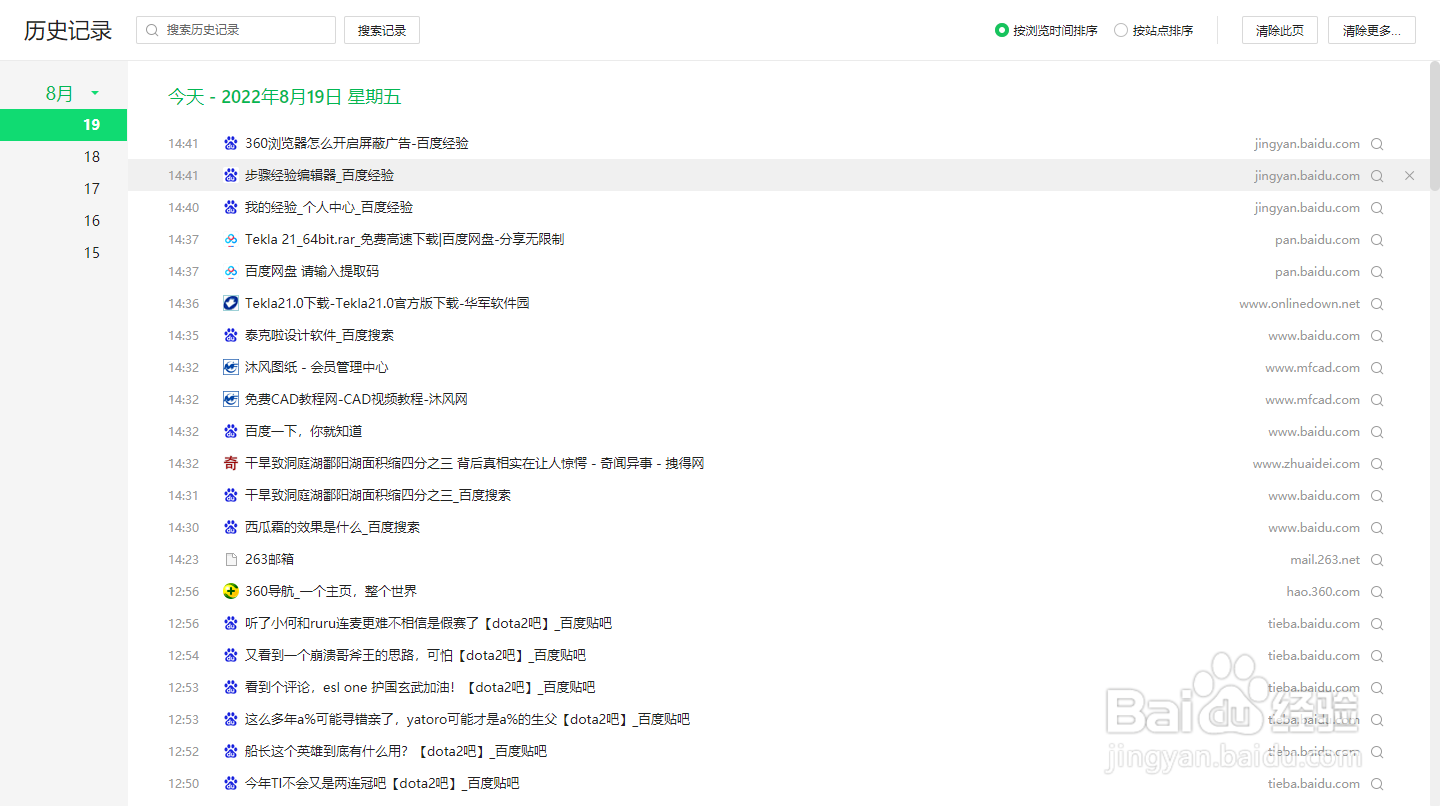Click Baidu favicon of 360浏览器怎么开启屏蔽广告 entry

tap(231, 143)
